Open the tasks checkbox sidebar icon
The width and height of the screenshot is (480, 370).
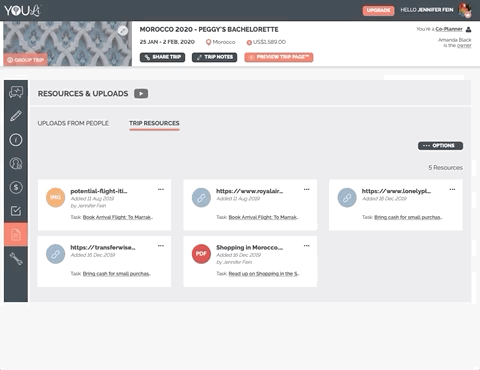point(16,211)
